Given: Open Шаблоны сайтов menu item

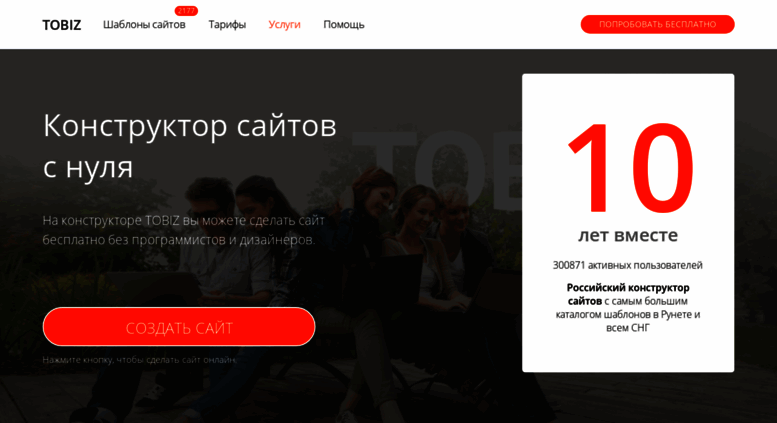Looking at the screenshot, I should (x=144, y=25).
